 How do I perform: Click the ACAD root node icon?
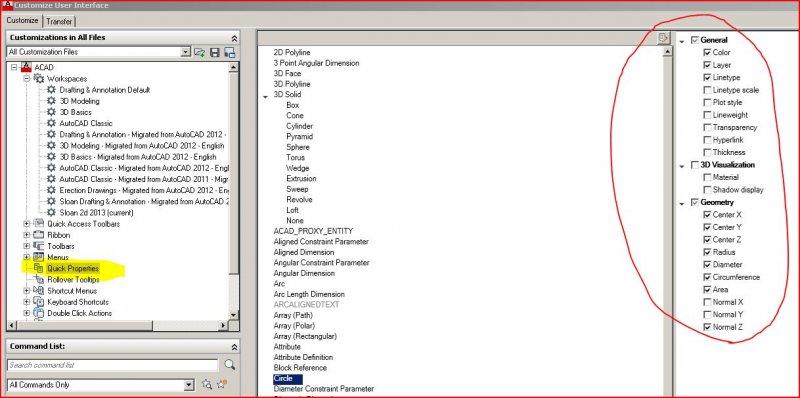26,67
